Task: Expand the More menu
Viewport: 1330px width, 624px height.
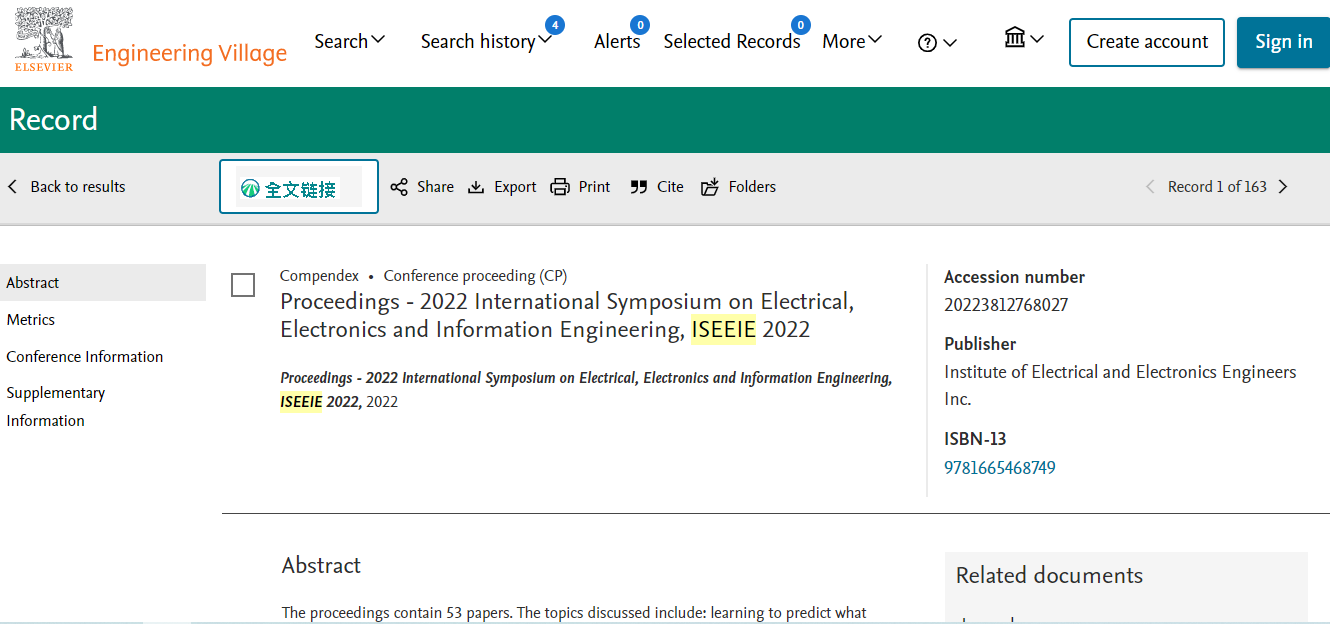Action: (852, 41)
